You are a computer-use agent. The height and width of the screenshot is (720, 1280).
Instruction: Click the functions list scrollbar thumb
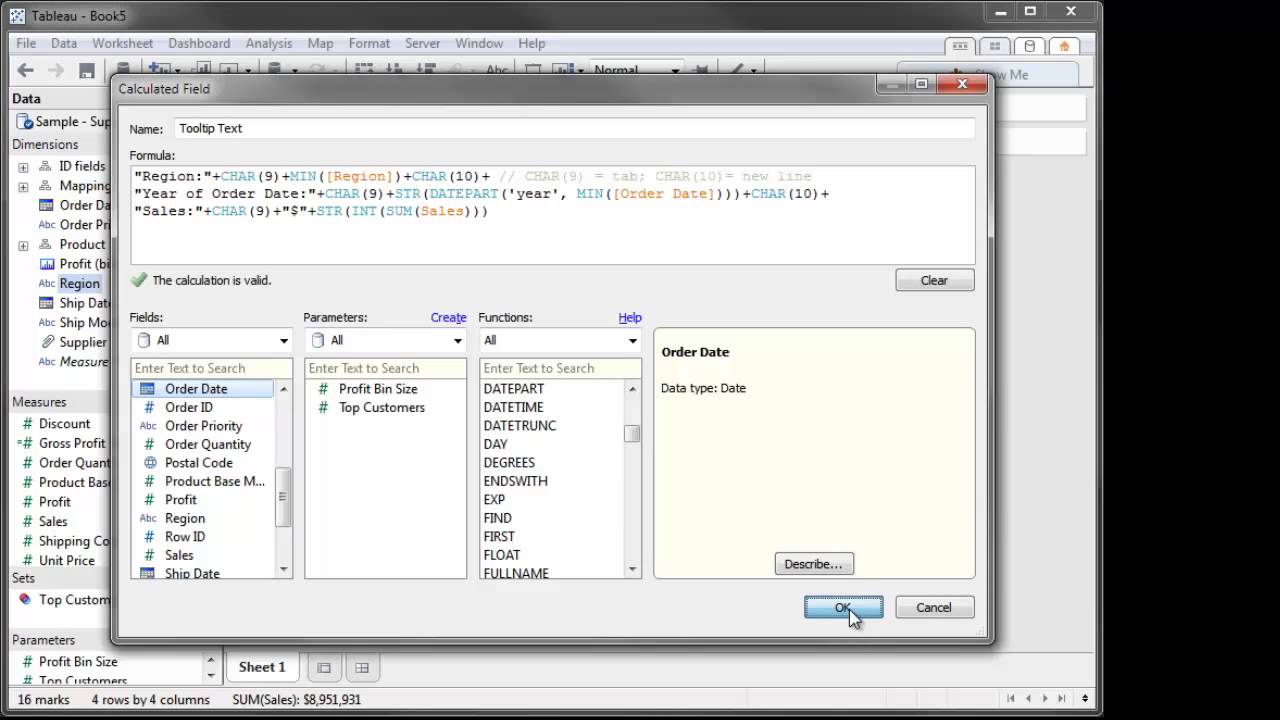pos(632,433)
